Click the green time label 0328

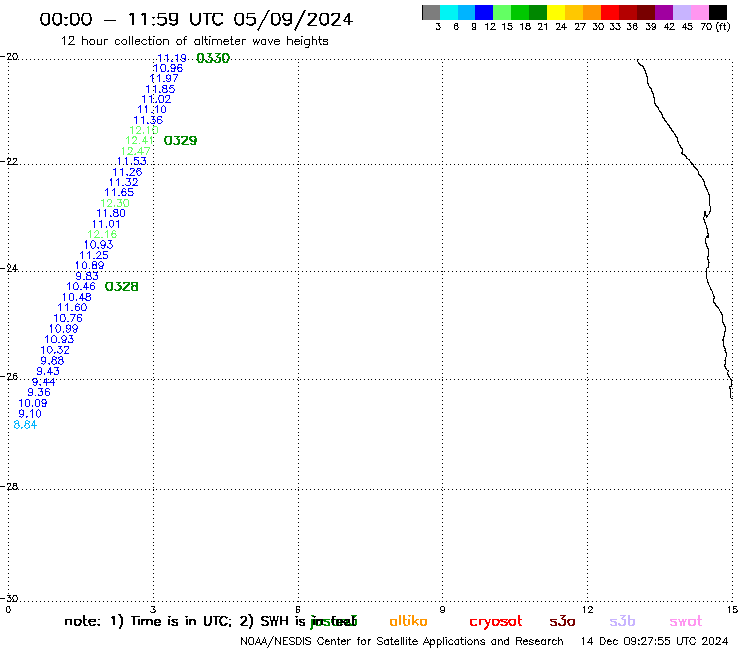[x=121, y=287]
